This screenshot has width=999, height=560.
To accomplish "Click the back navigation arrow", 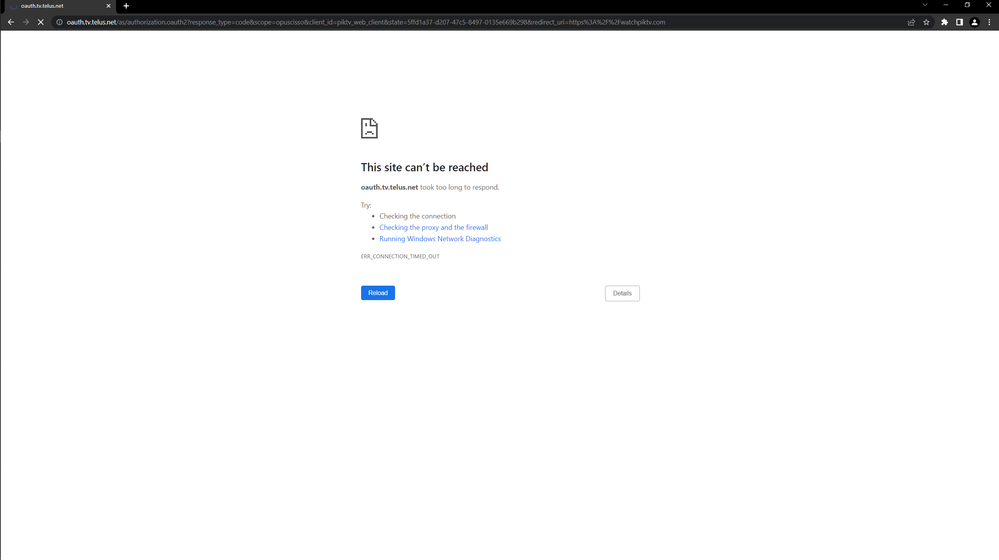I will [x=11, y=22].
